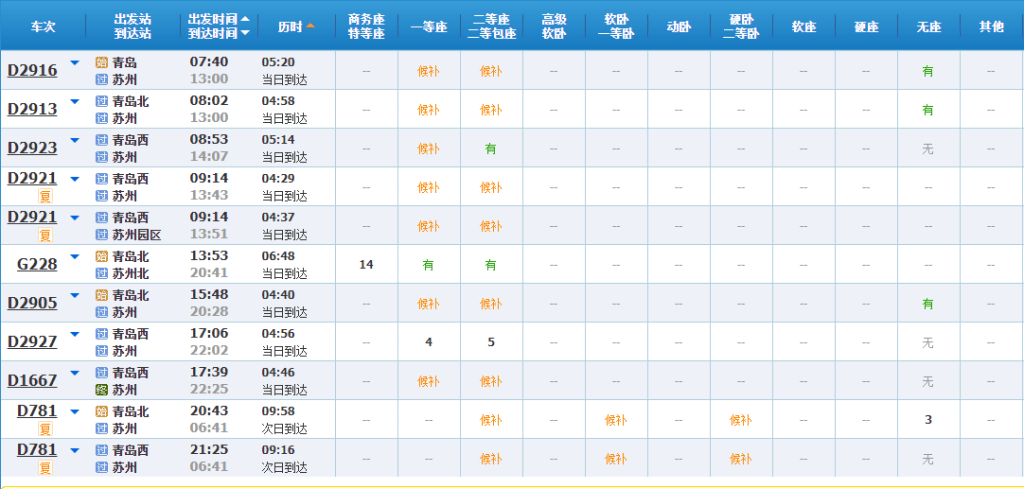Sort trains by 历时 duration header

(x=295, y=26)
